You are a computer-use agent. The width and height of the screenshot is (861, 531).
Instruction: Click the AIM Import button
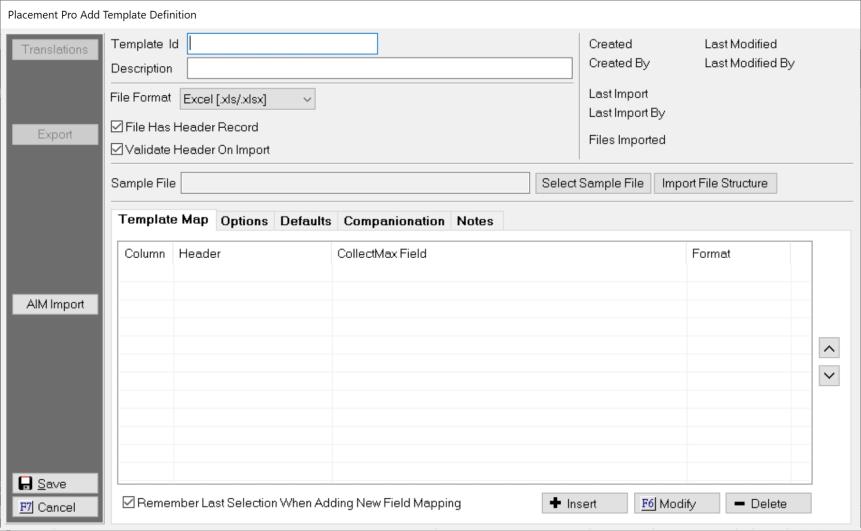(55, 305)
